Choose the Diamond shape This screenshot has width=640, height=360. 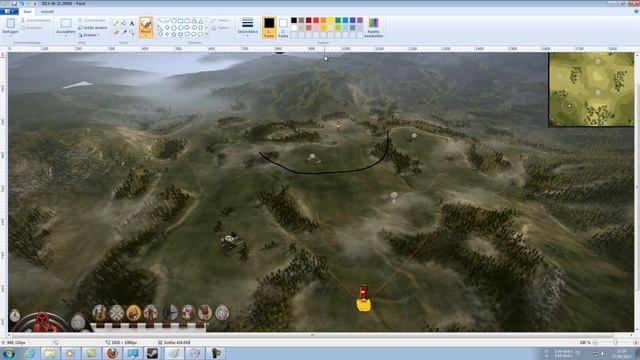tap(167, 28)
